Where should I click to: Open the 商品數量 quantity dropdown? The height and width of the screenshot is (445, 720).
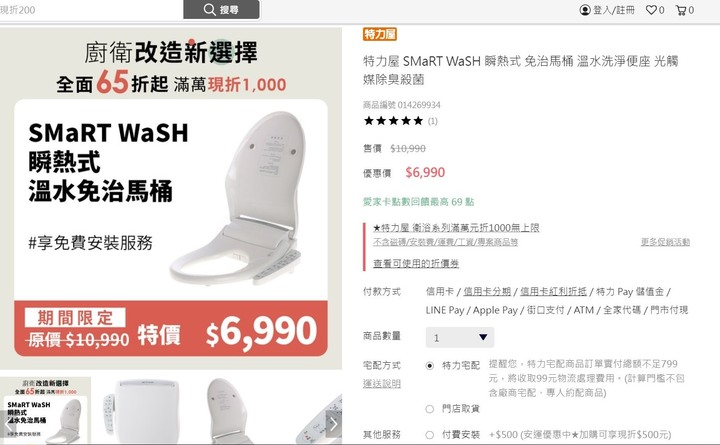(460, 338)
